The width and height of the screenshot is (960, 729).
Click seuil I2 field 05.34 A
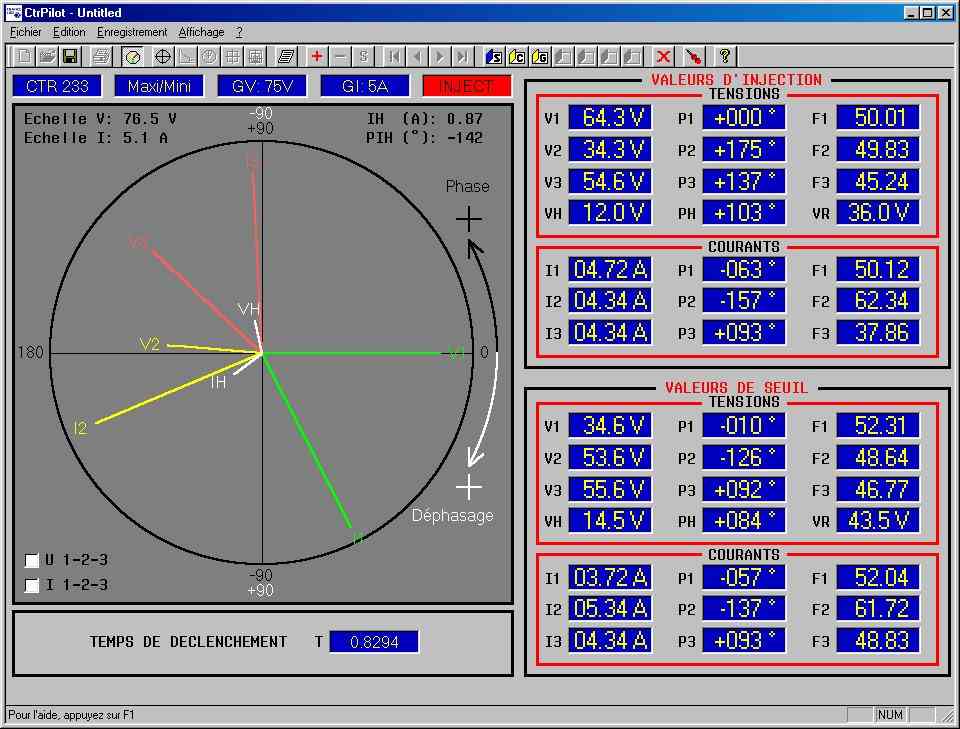610,608
